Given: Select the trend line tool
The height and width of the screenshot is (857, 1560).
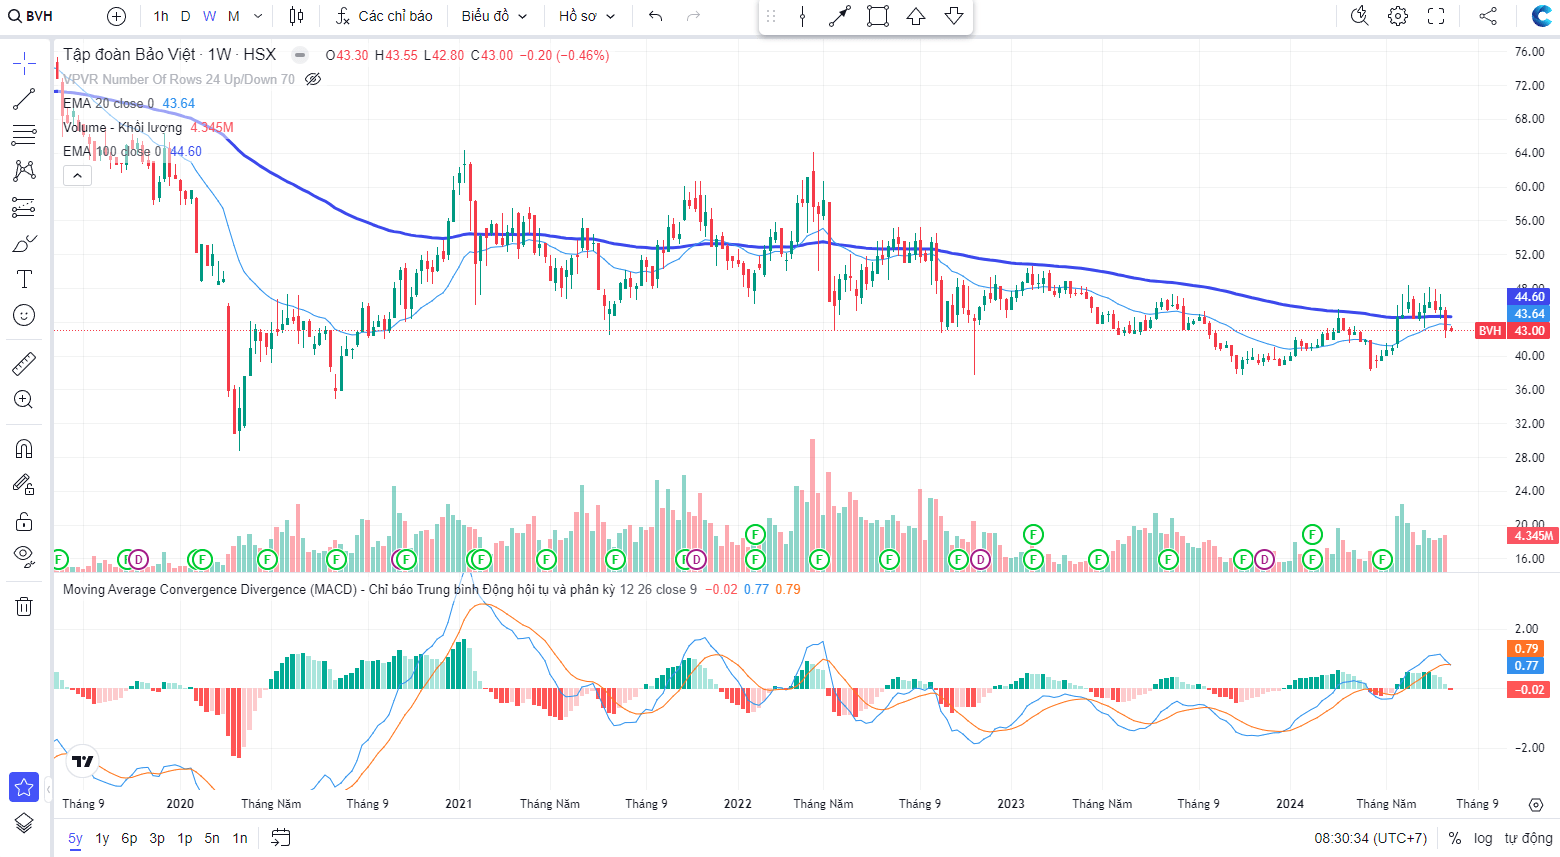Looking at the screenshot, I should tap(24, 99).
